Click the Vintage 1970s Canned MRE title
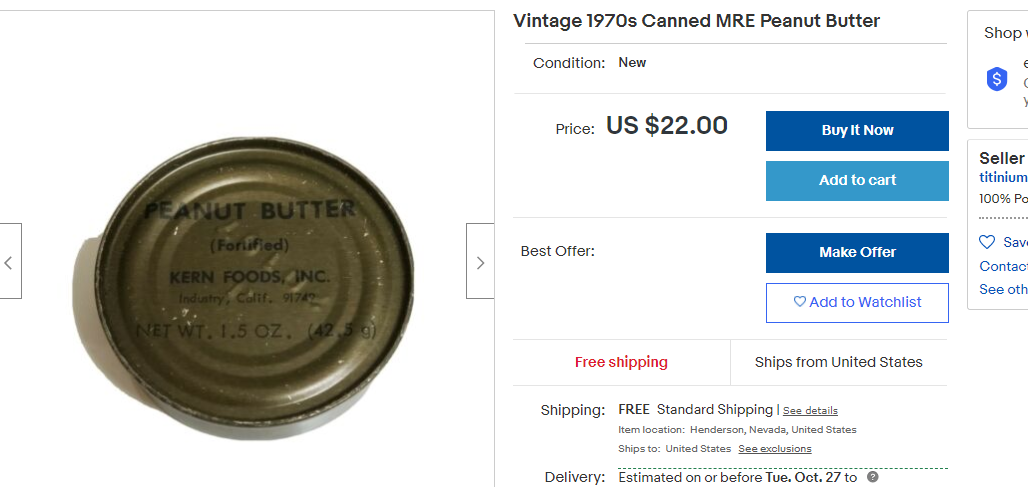Screen dimensions: 1028x487 696,21
